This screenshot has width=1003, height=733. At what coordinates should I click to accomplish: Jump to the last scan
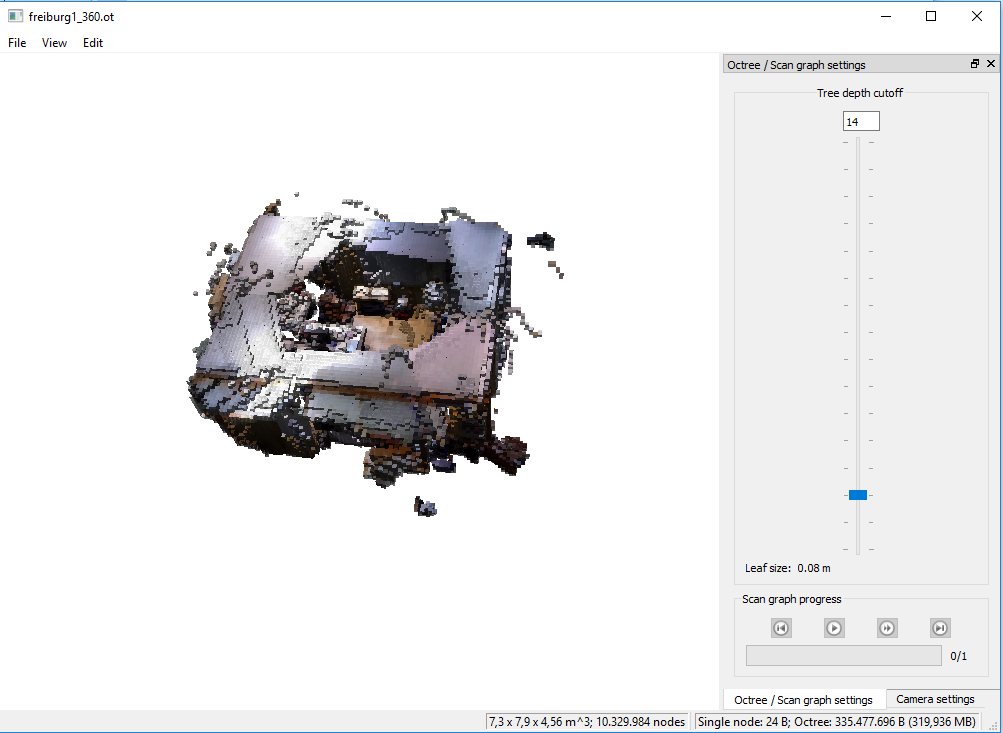(939, 627)
